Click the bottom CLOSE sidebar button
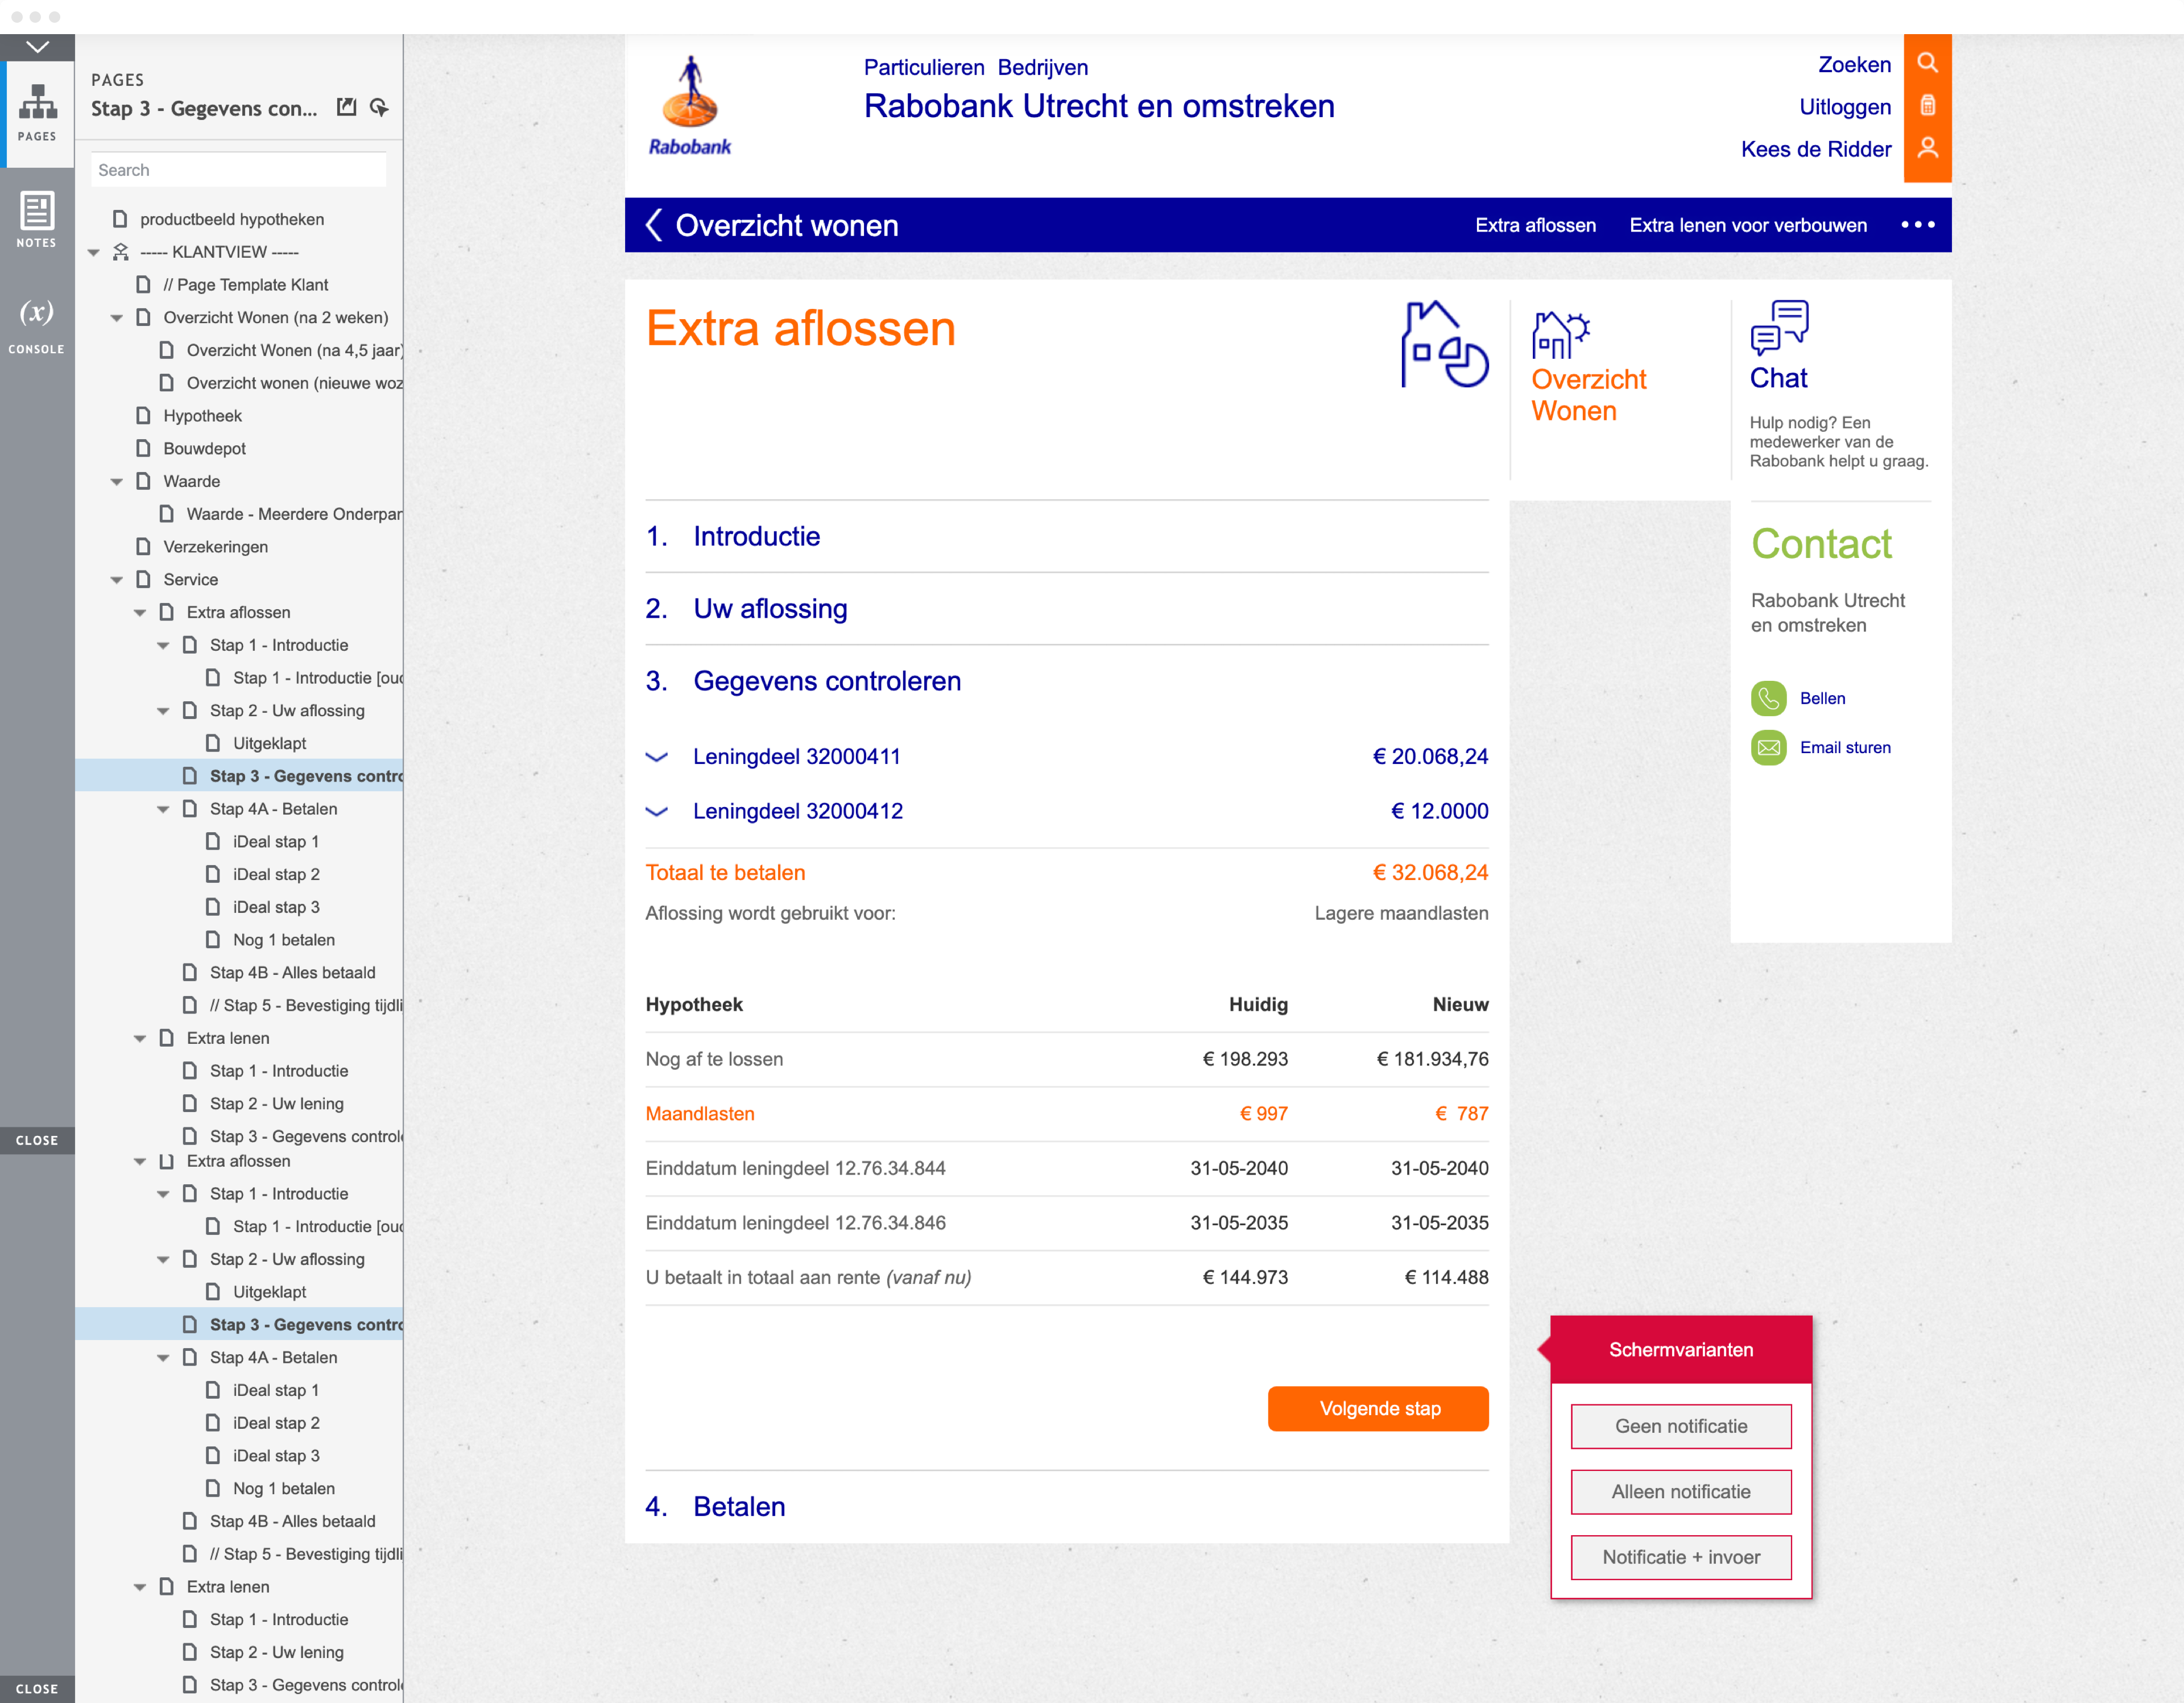 (37, 1689)
